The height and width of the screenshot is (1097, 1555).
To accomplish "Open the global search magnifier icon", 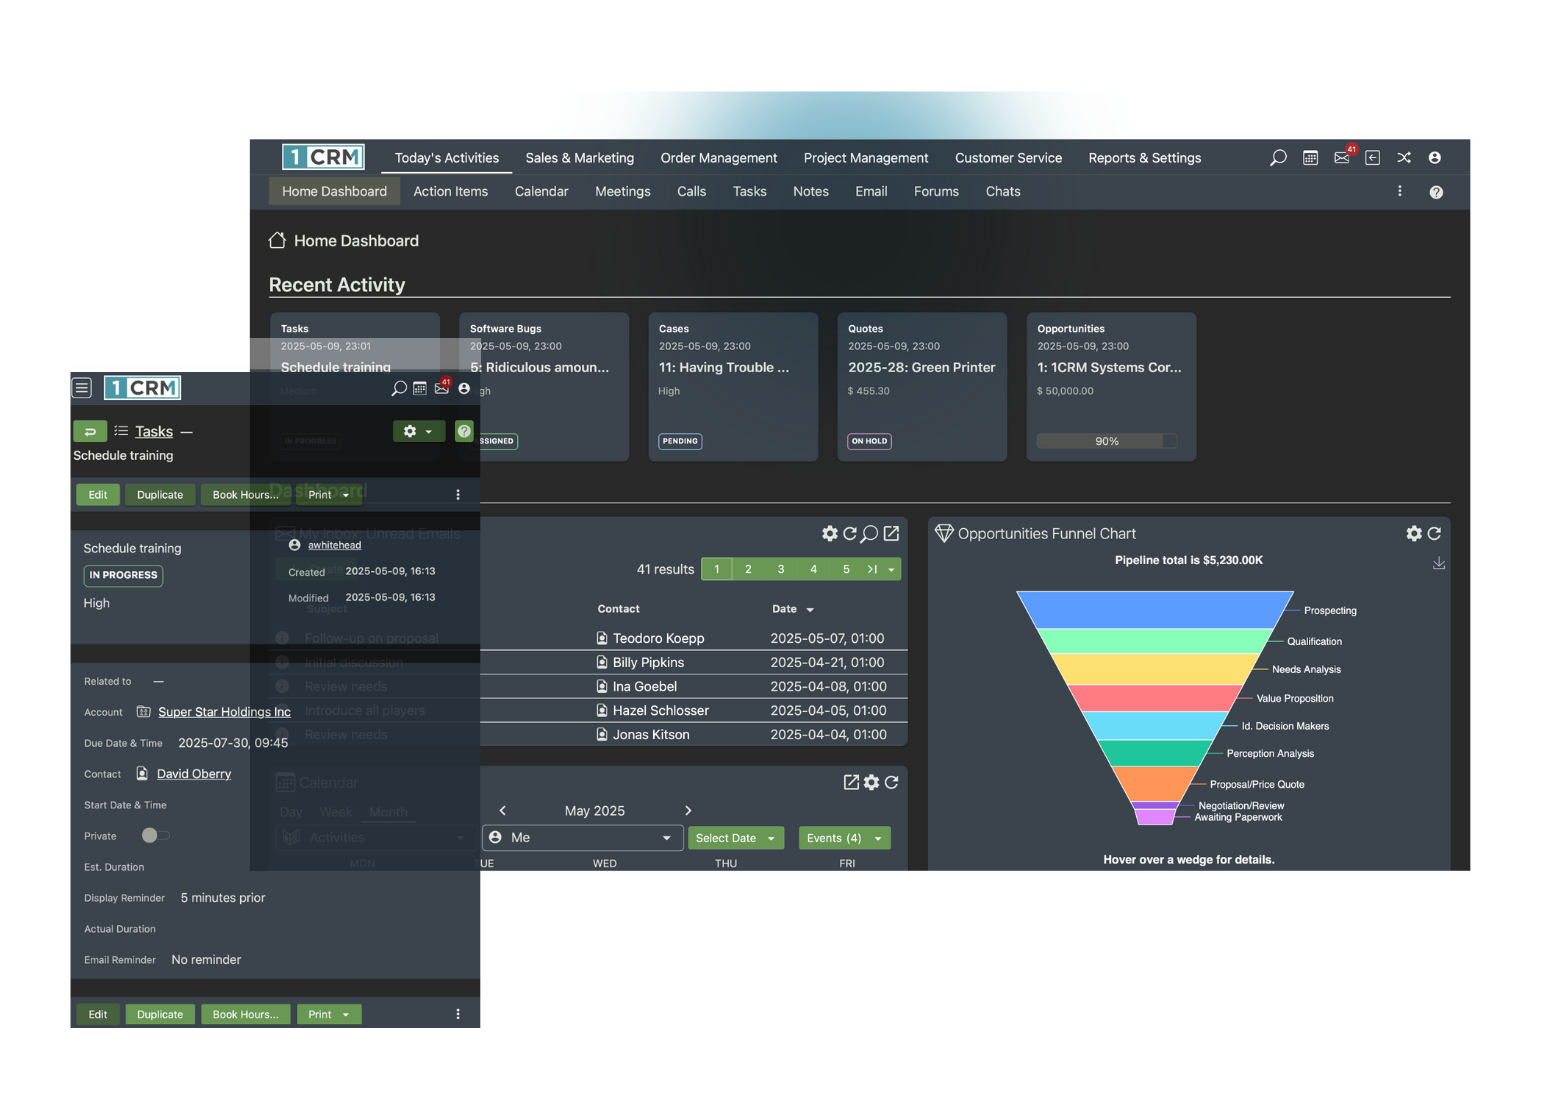I will [x=1277, y=157].
